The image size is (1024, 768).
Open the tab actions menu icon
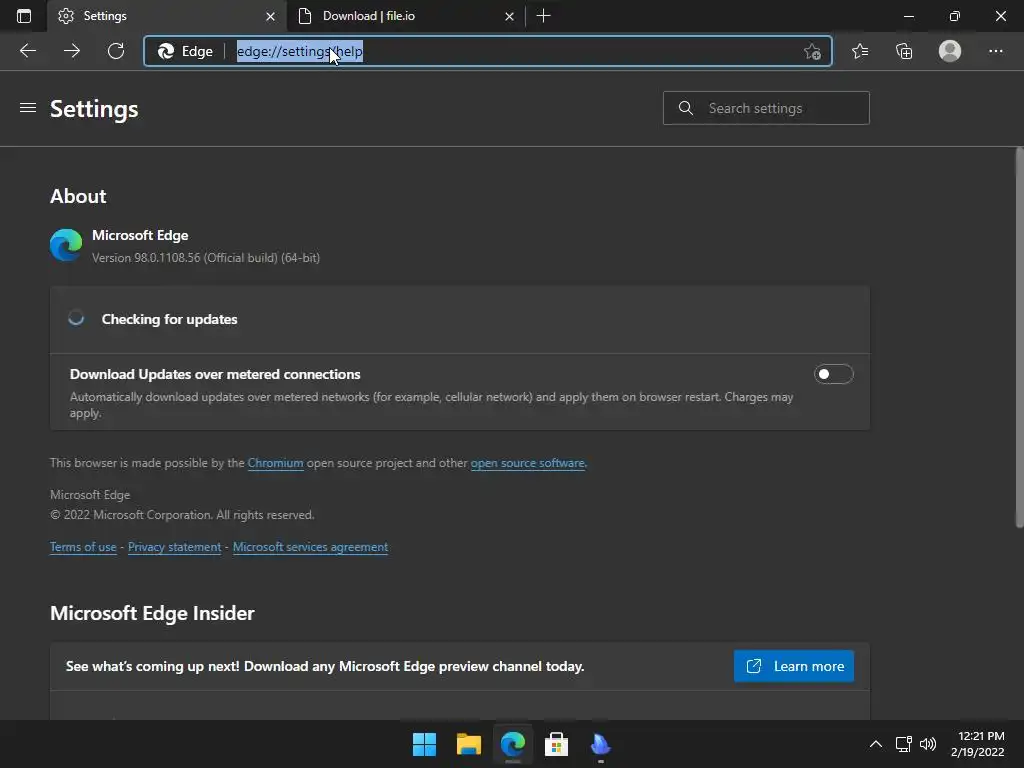point(24,16)
